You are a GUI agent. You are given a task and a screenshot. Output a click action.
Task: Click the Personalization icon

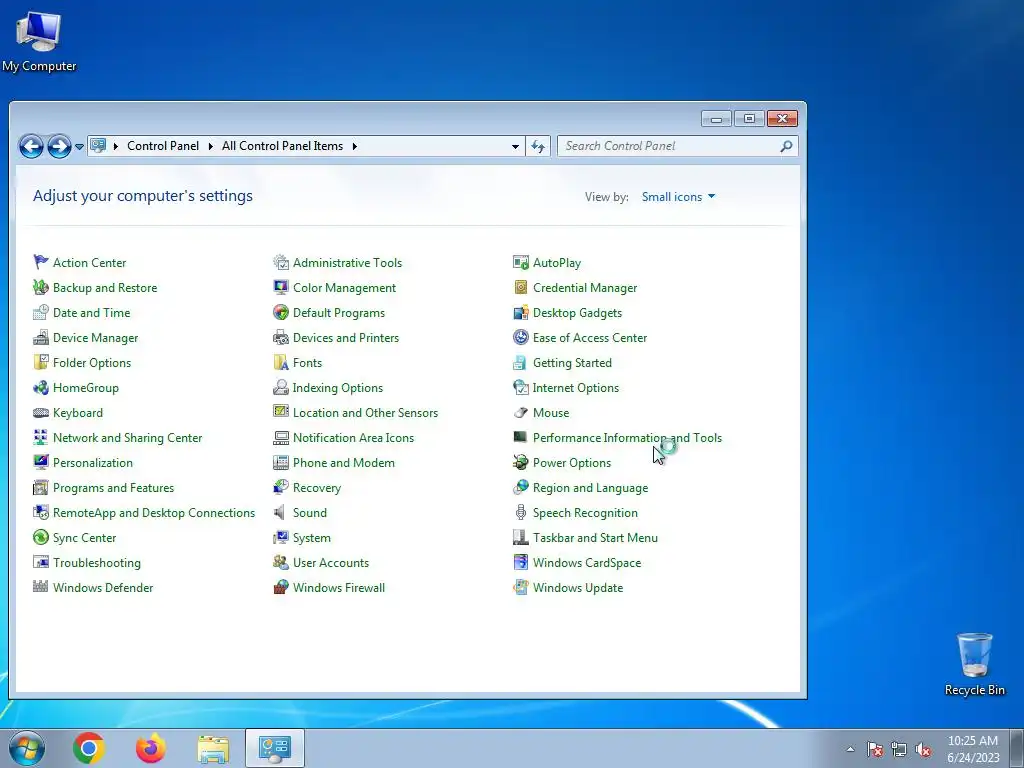tap(40, 462)
